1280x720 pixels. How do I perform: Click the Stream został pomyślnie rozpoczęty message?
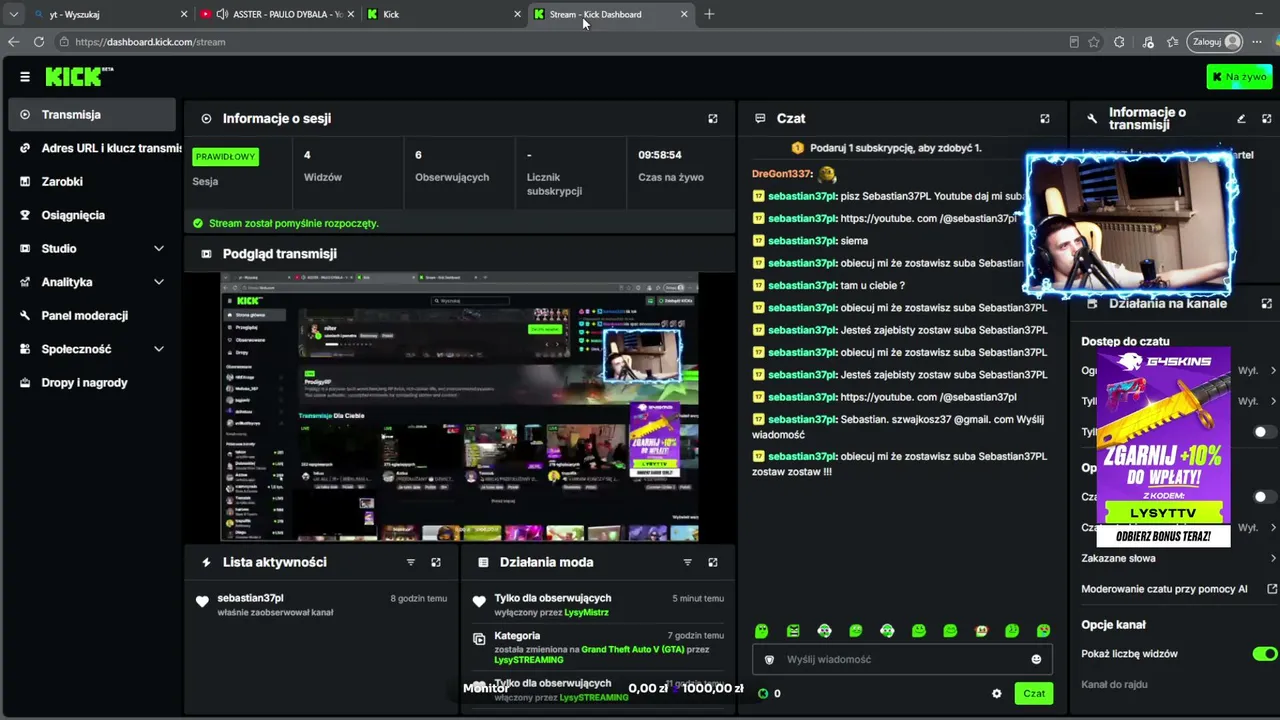tap(294, 223)
